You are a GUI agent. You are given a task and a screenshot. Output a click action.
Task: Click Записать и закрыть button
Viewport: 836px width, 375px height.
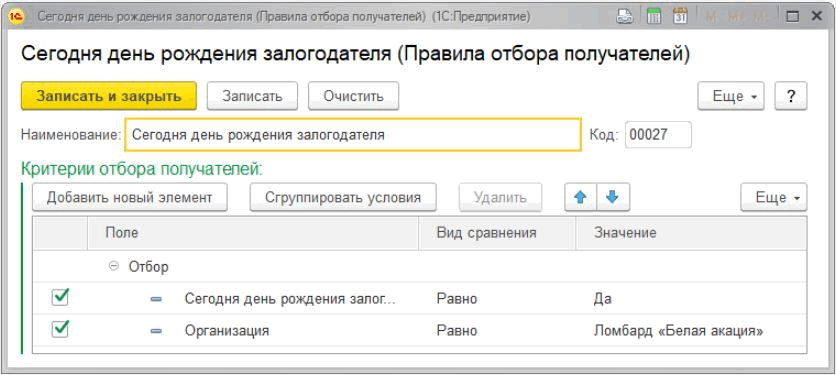(x=109, y=96)
